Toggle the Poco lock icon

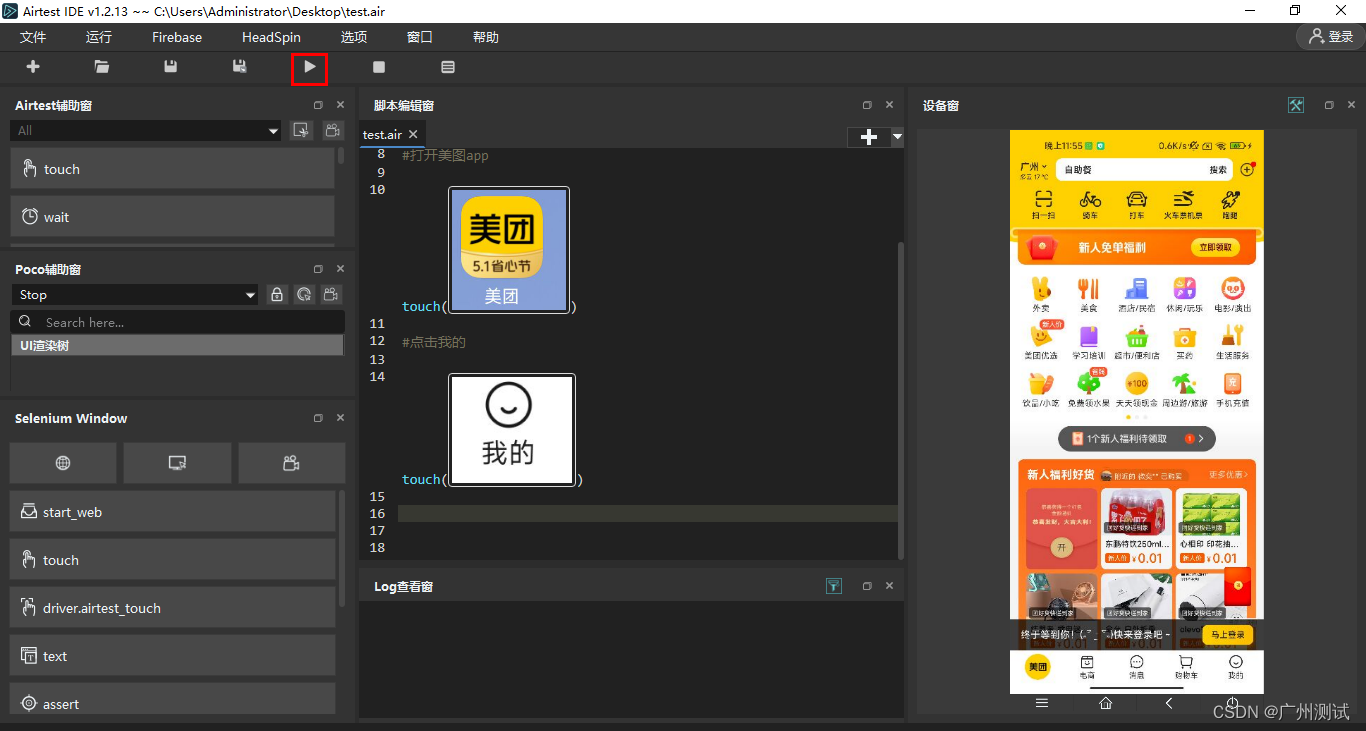277,295
